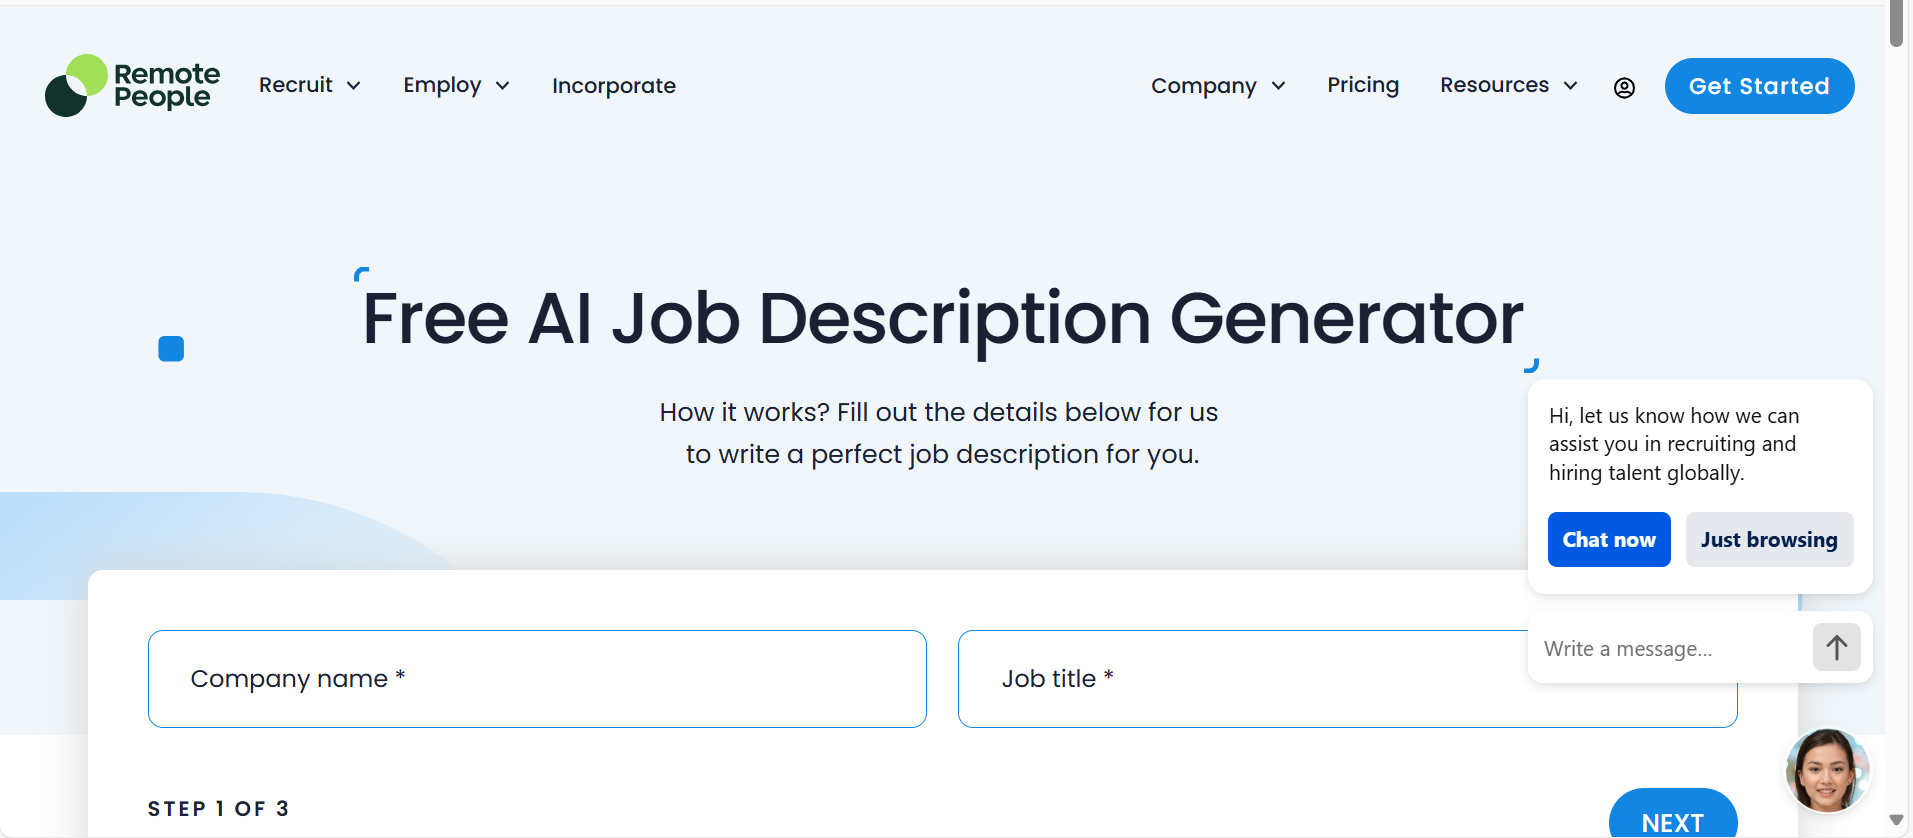Click the scrollbar down arrow

point(1896,820)
